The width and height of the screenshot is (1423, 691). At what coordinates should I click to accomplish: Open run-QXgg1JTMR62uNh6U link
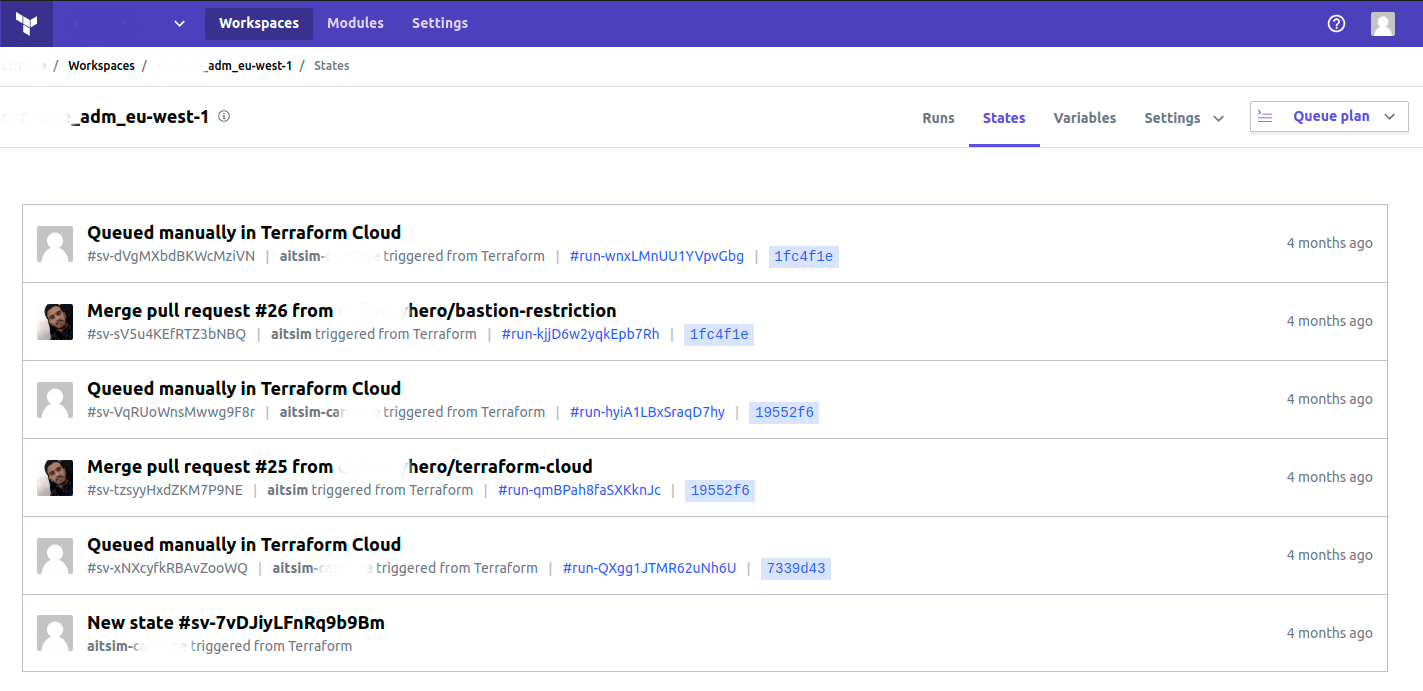(649, 568)
